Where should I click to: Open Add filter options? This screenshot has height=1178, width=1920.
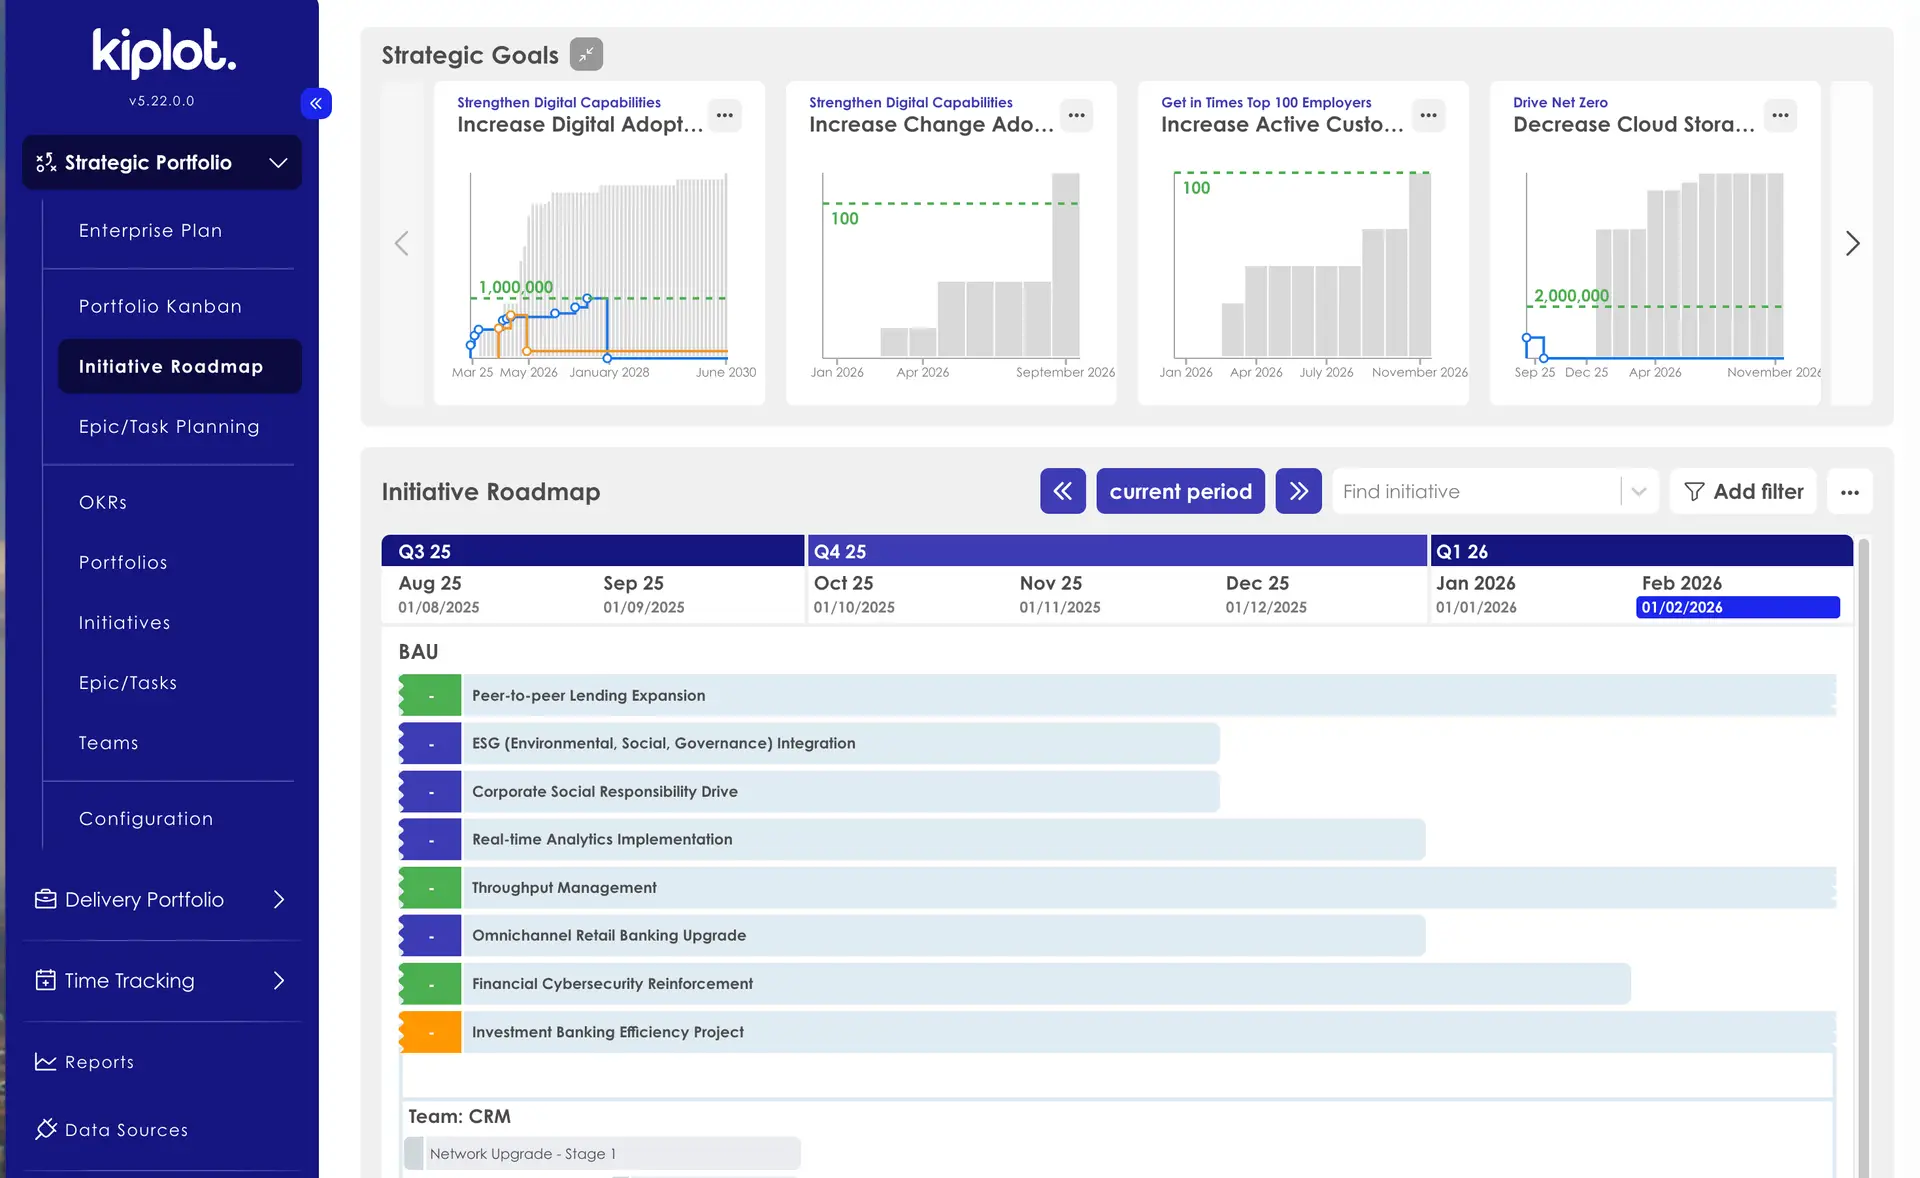[1743, 491]
